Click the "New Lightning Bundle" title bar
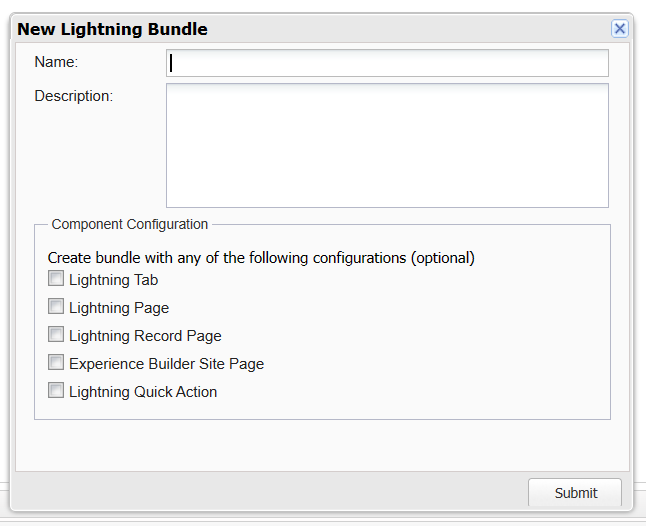646x526 pixels. (300, 29)
